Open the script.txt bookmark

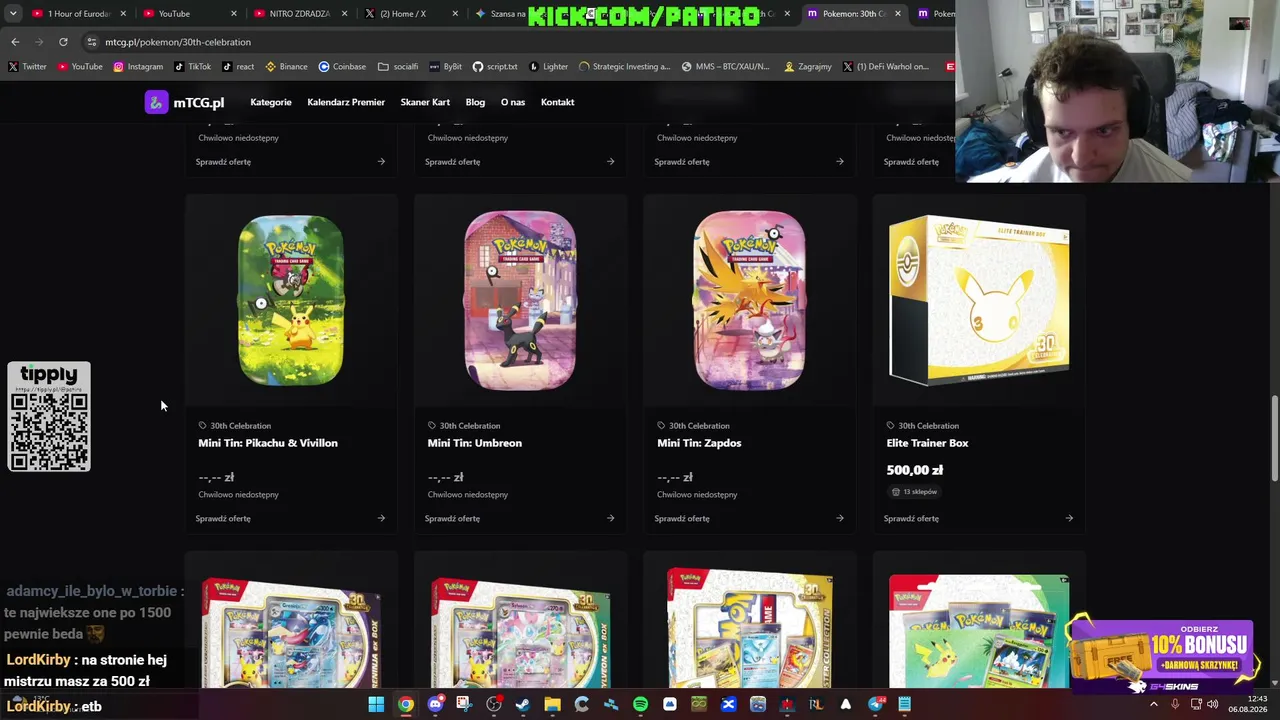(495, 67)
